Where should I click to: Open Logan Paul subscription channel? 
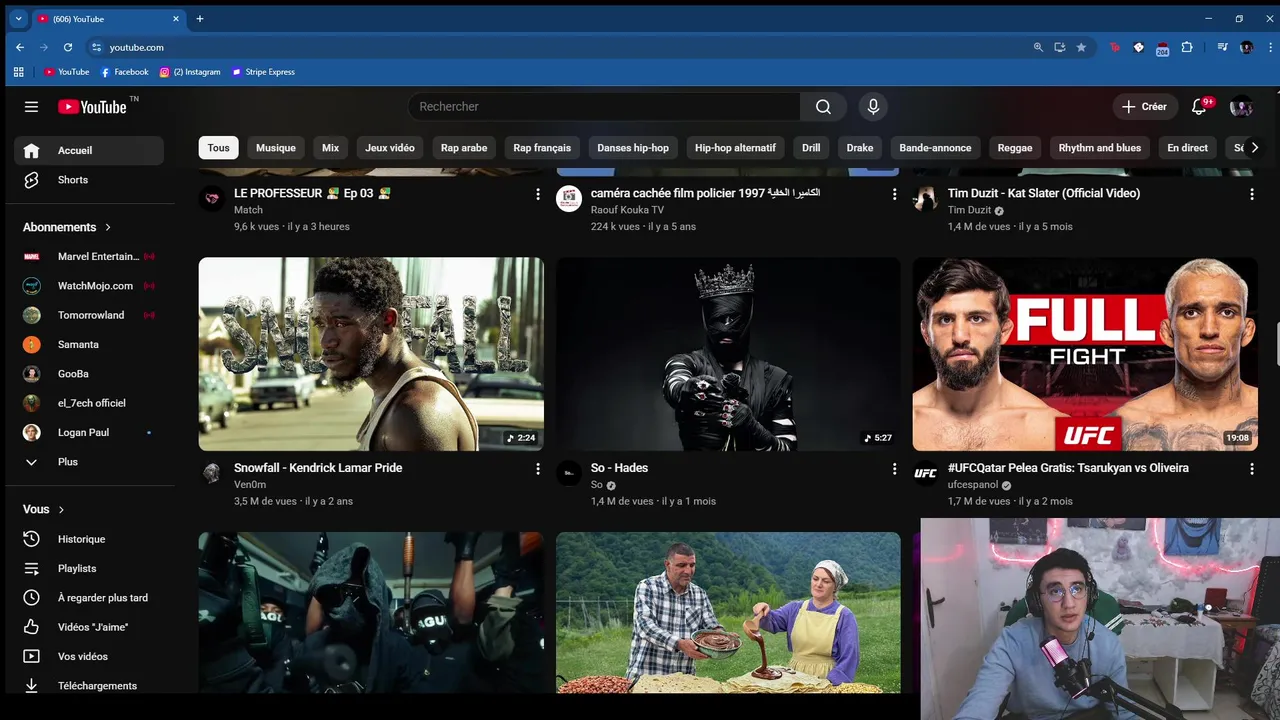[x=89, y=432]
